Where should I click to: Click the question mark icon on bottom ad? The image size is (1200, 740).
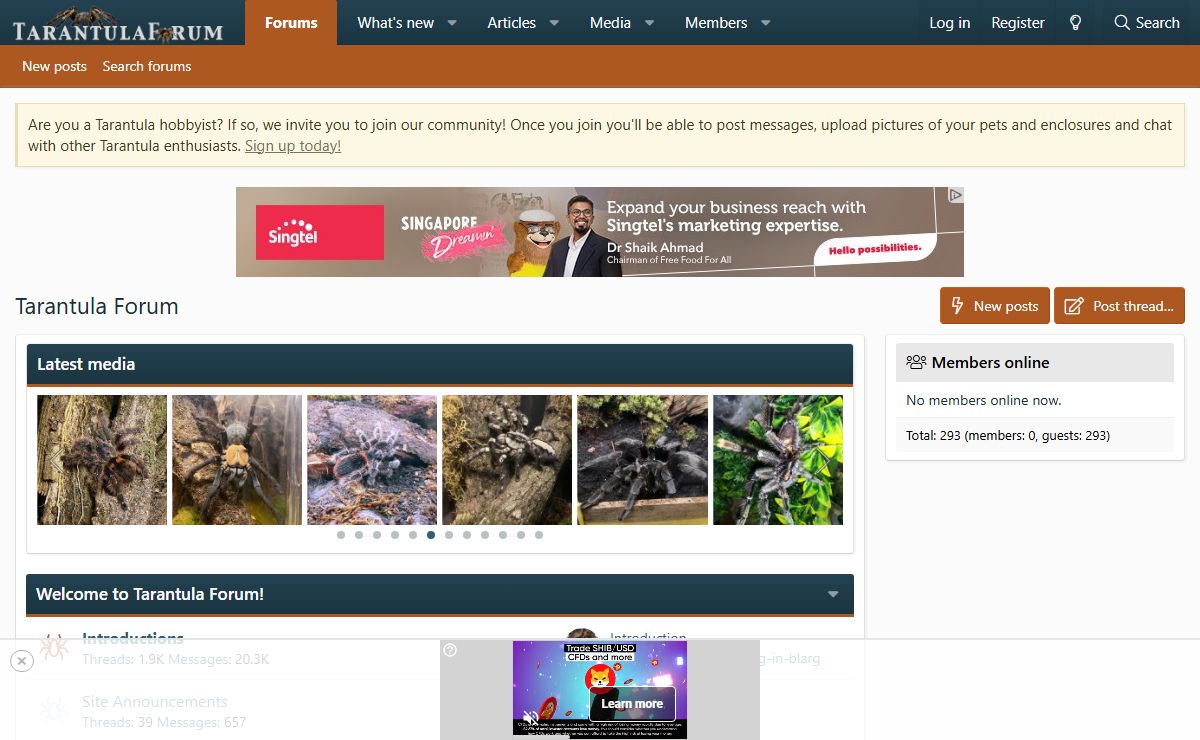point(450,650)
